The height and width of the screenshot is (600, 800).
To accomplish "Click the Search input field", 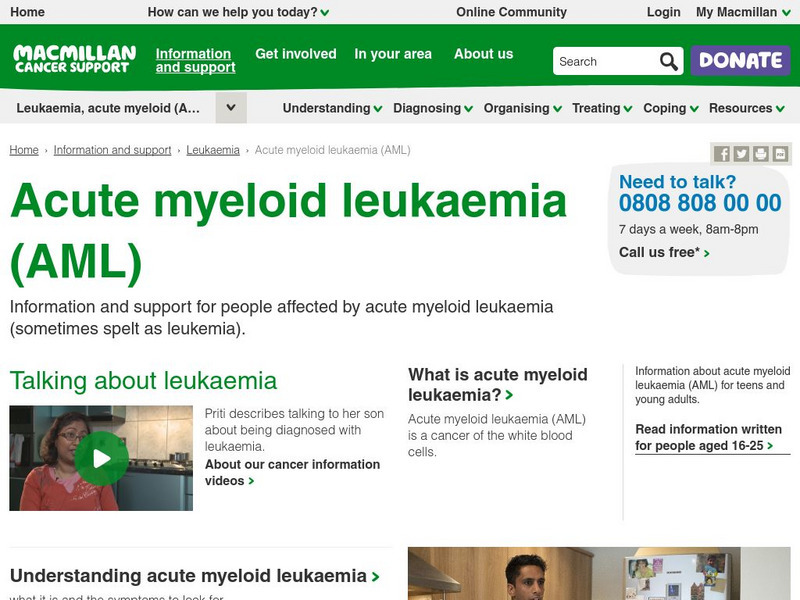I will pos(606,61).
